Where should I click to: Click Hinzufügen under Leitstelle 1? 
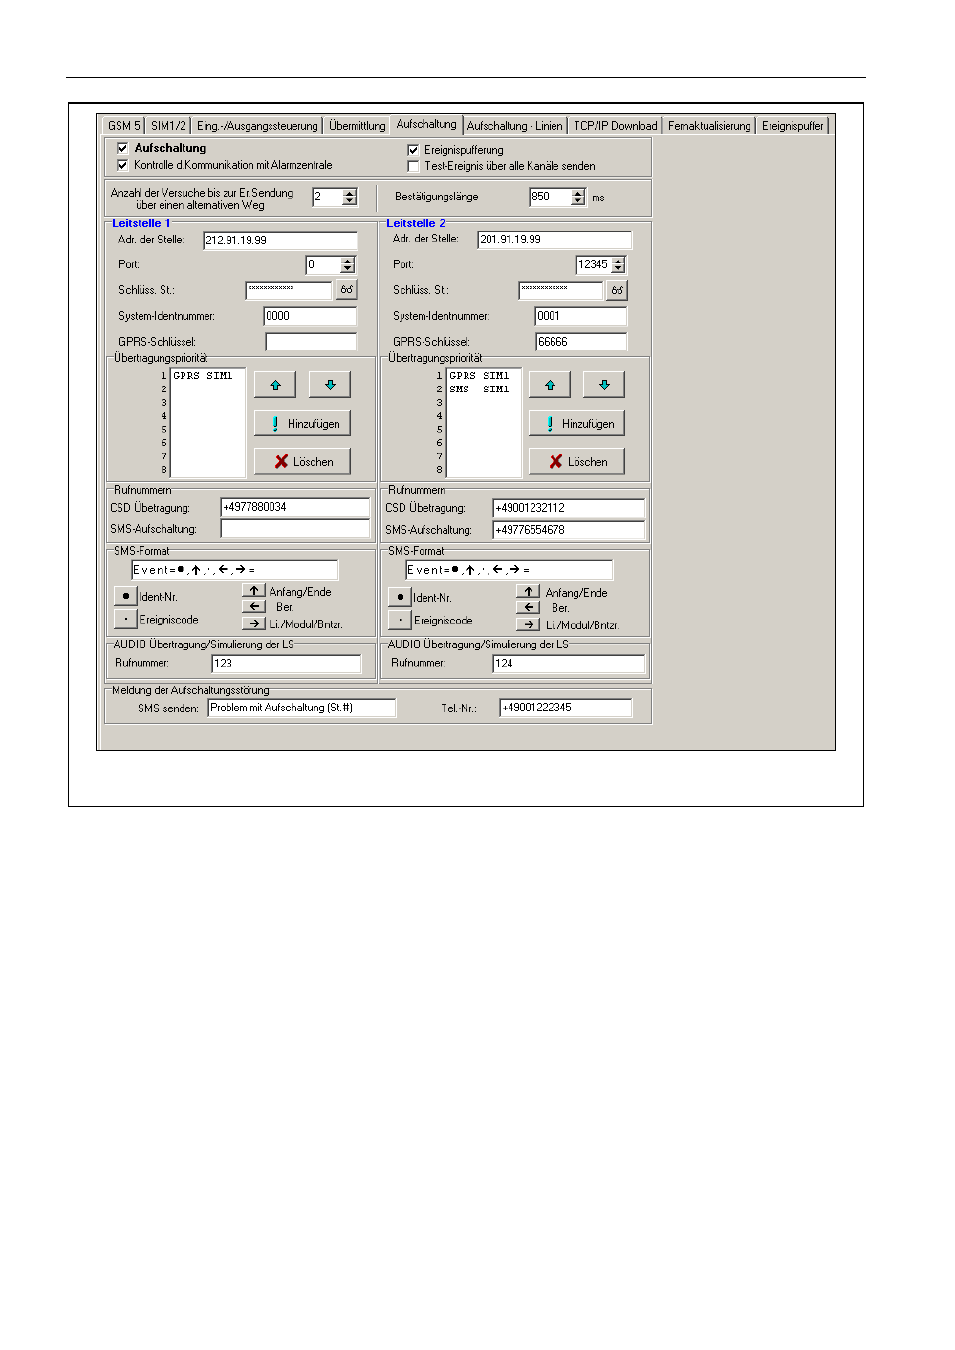coord(302,424)
